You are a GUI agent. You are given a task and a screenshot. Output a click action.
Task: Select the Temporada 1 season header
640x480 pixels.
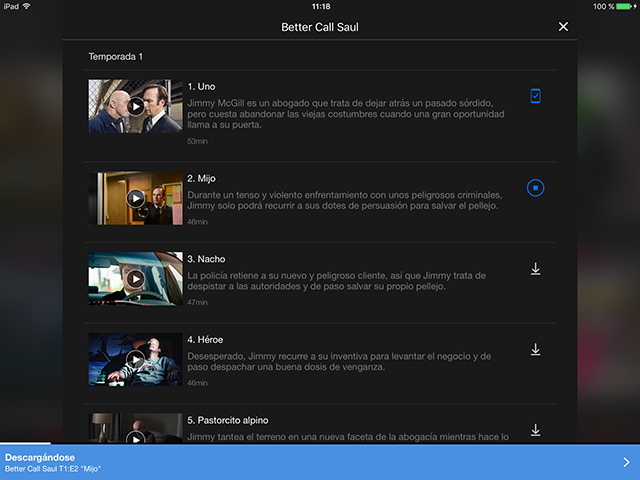116,57
